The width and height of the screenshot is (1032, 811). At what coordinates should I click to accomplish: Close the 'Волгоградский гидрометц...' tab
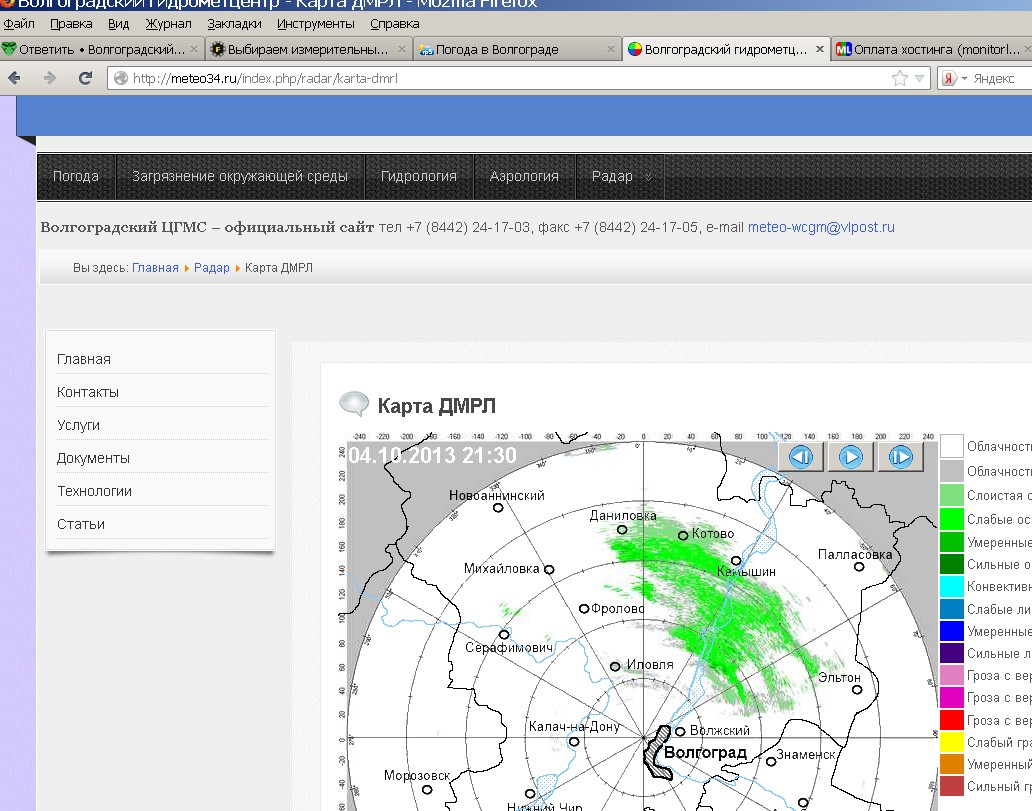click(819, 49)
